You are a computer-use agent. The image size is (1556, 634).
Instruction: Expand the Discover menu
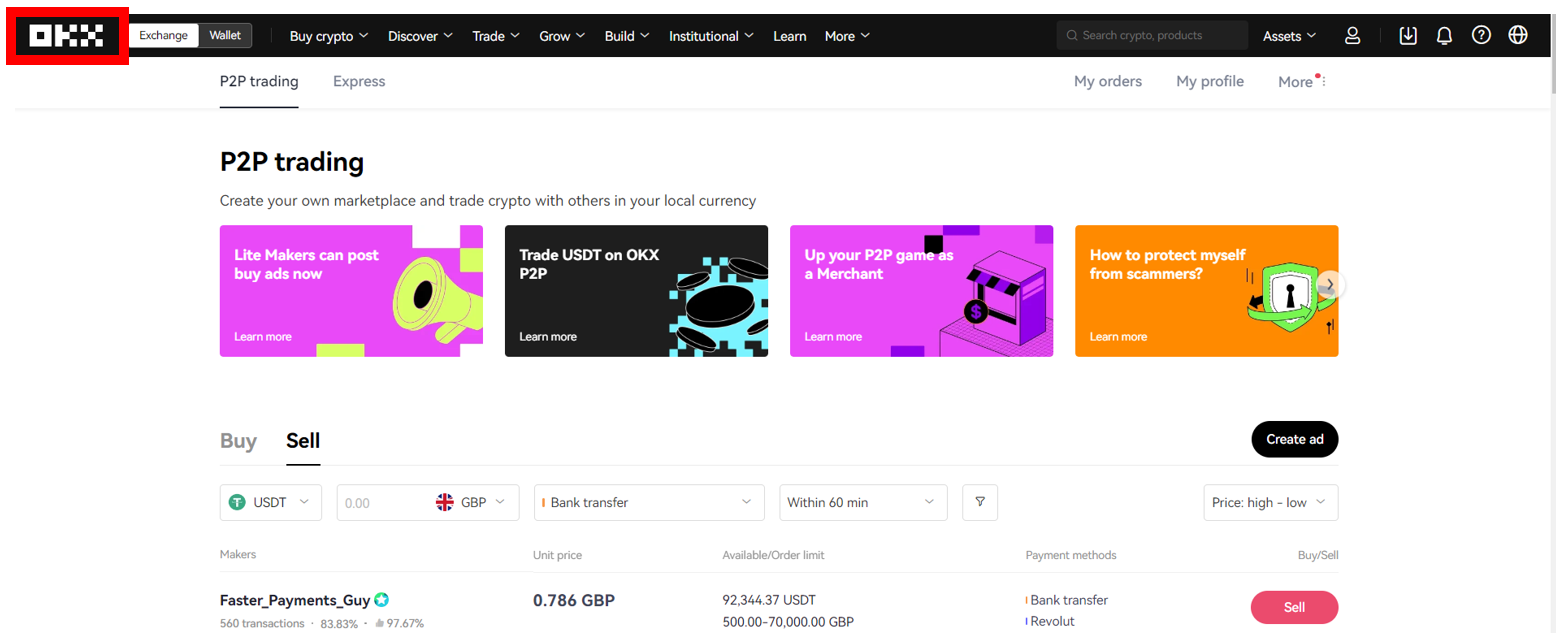[x=421, y=36]
